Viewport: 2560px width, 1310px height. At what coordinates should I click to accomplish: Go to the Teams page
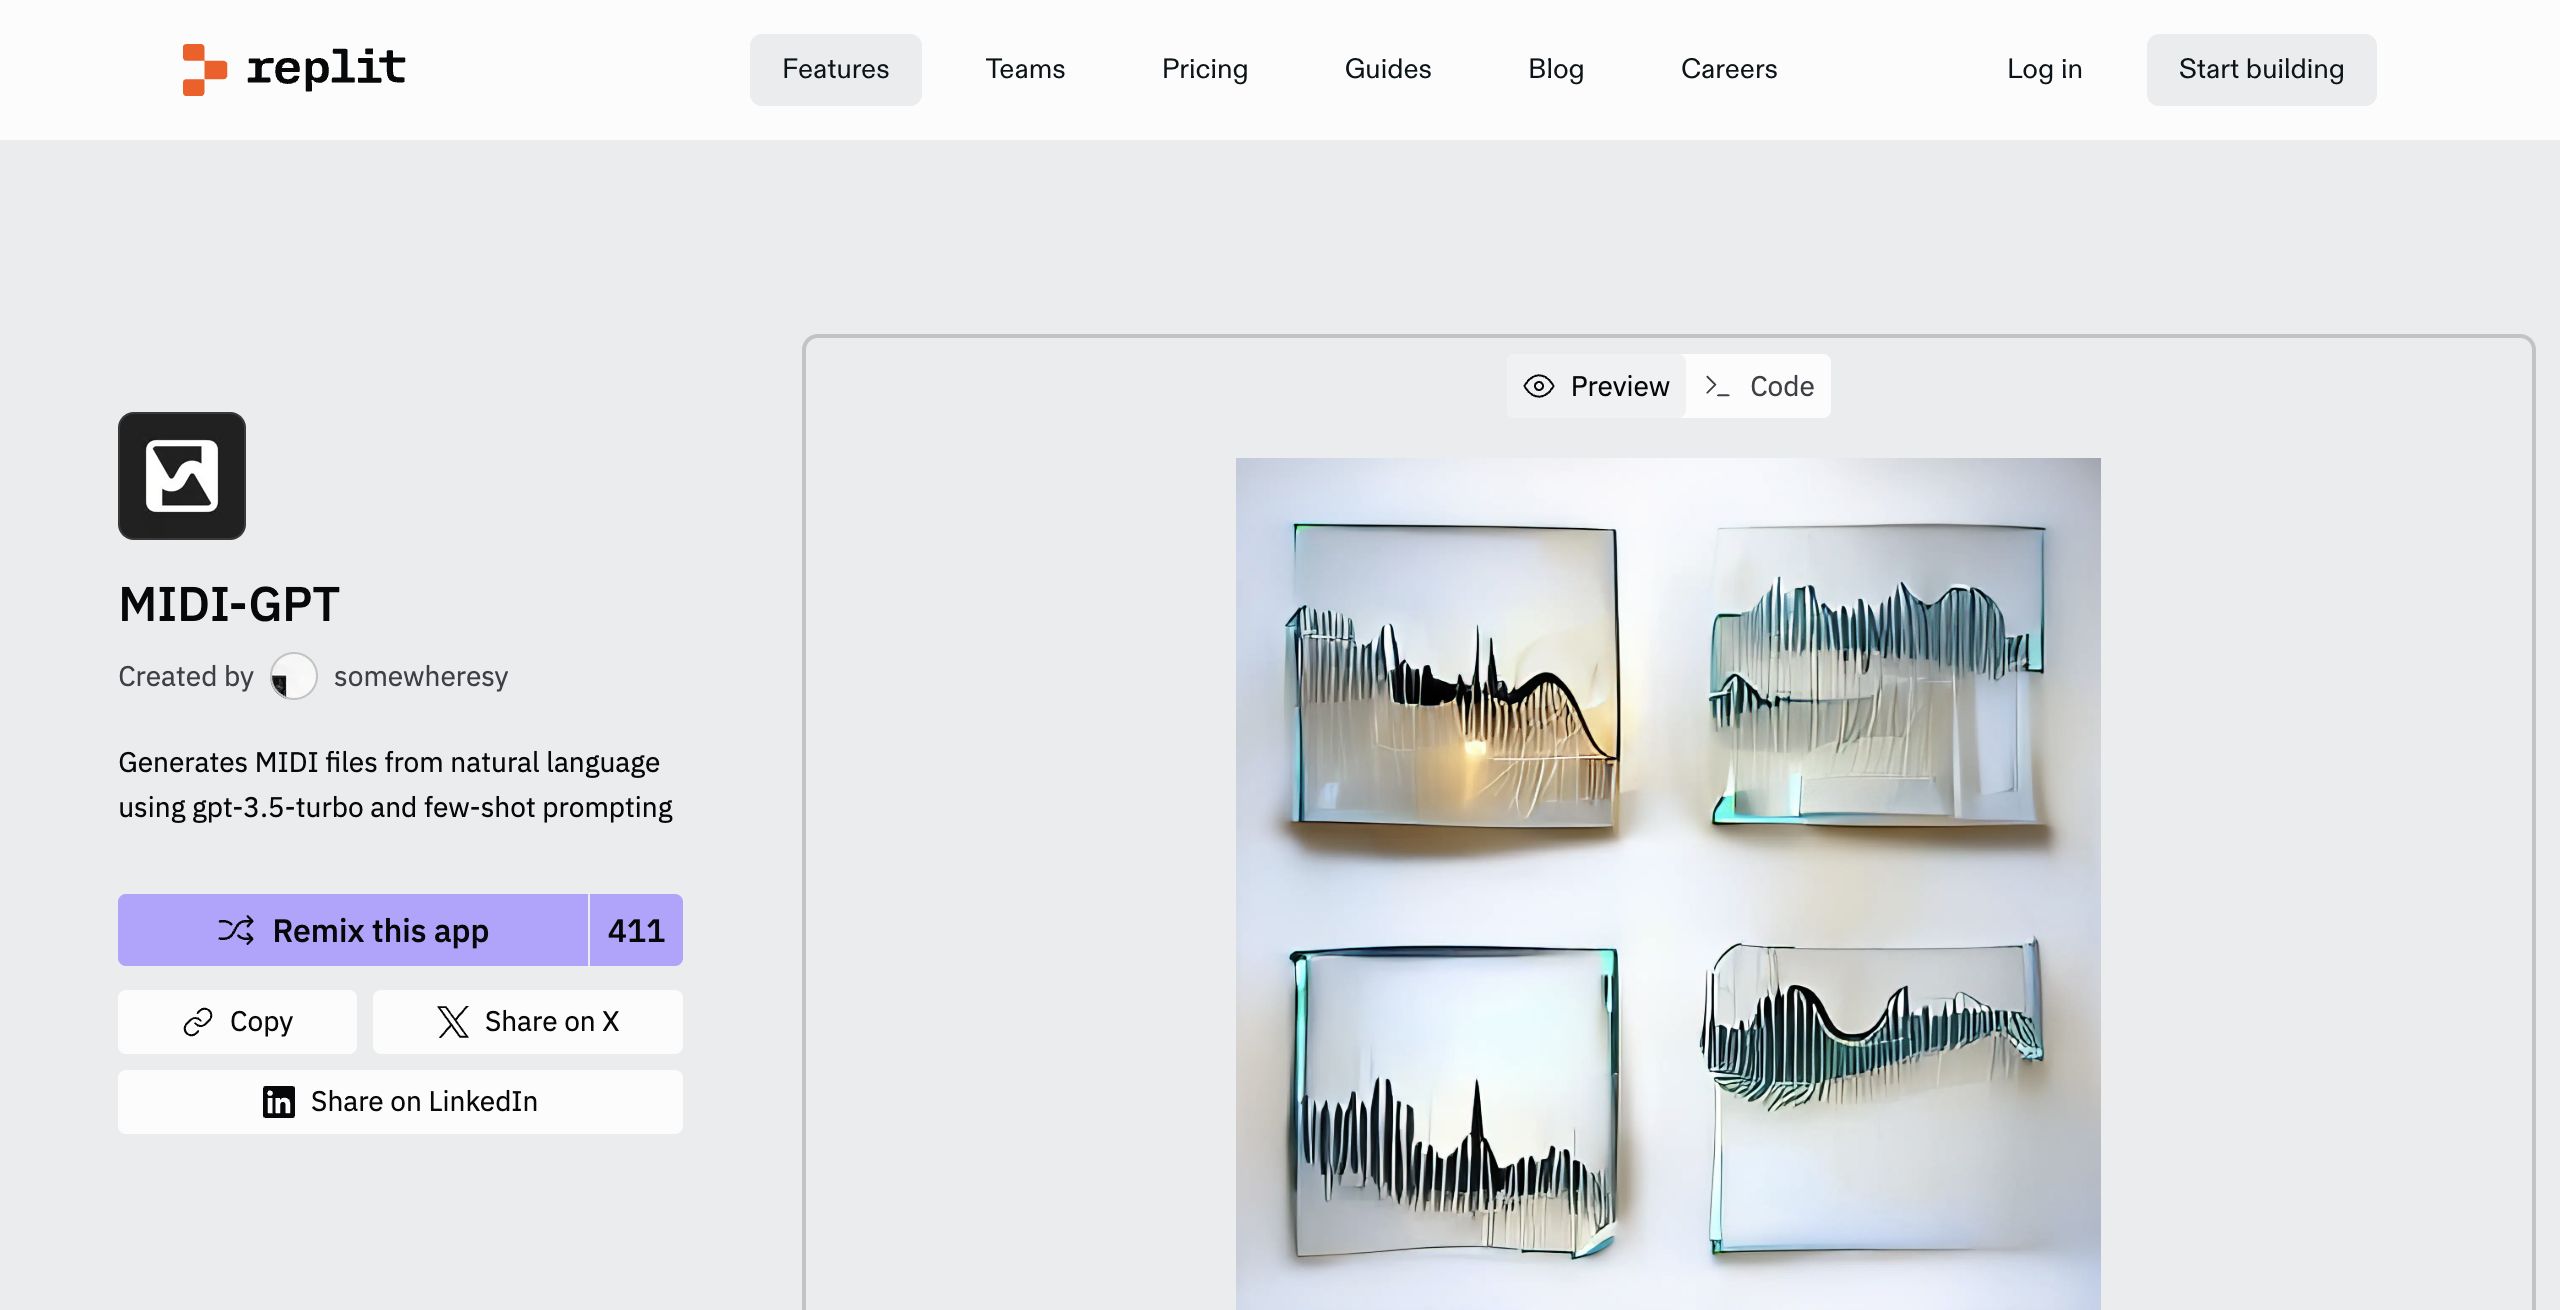pos(1025,69)
